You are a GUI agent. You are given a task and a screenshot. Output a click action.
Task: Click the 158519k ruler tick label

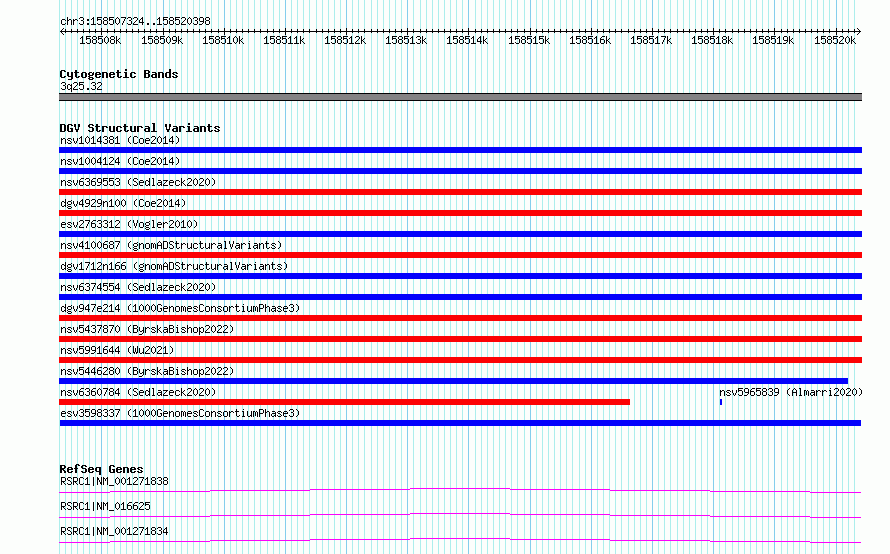pos(773,40)
